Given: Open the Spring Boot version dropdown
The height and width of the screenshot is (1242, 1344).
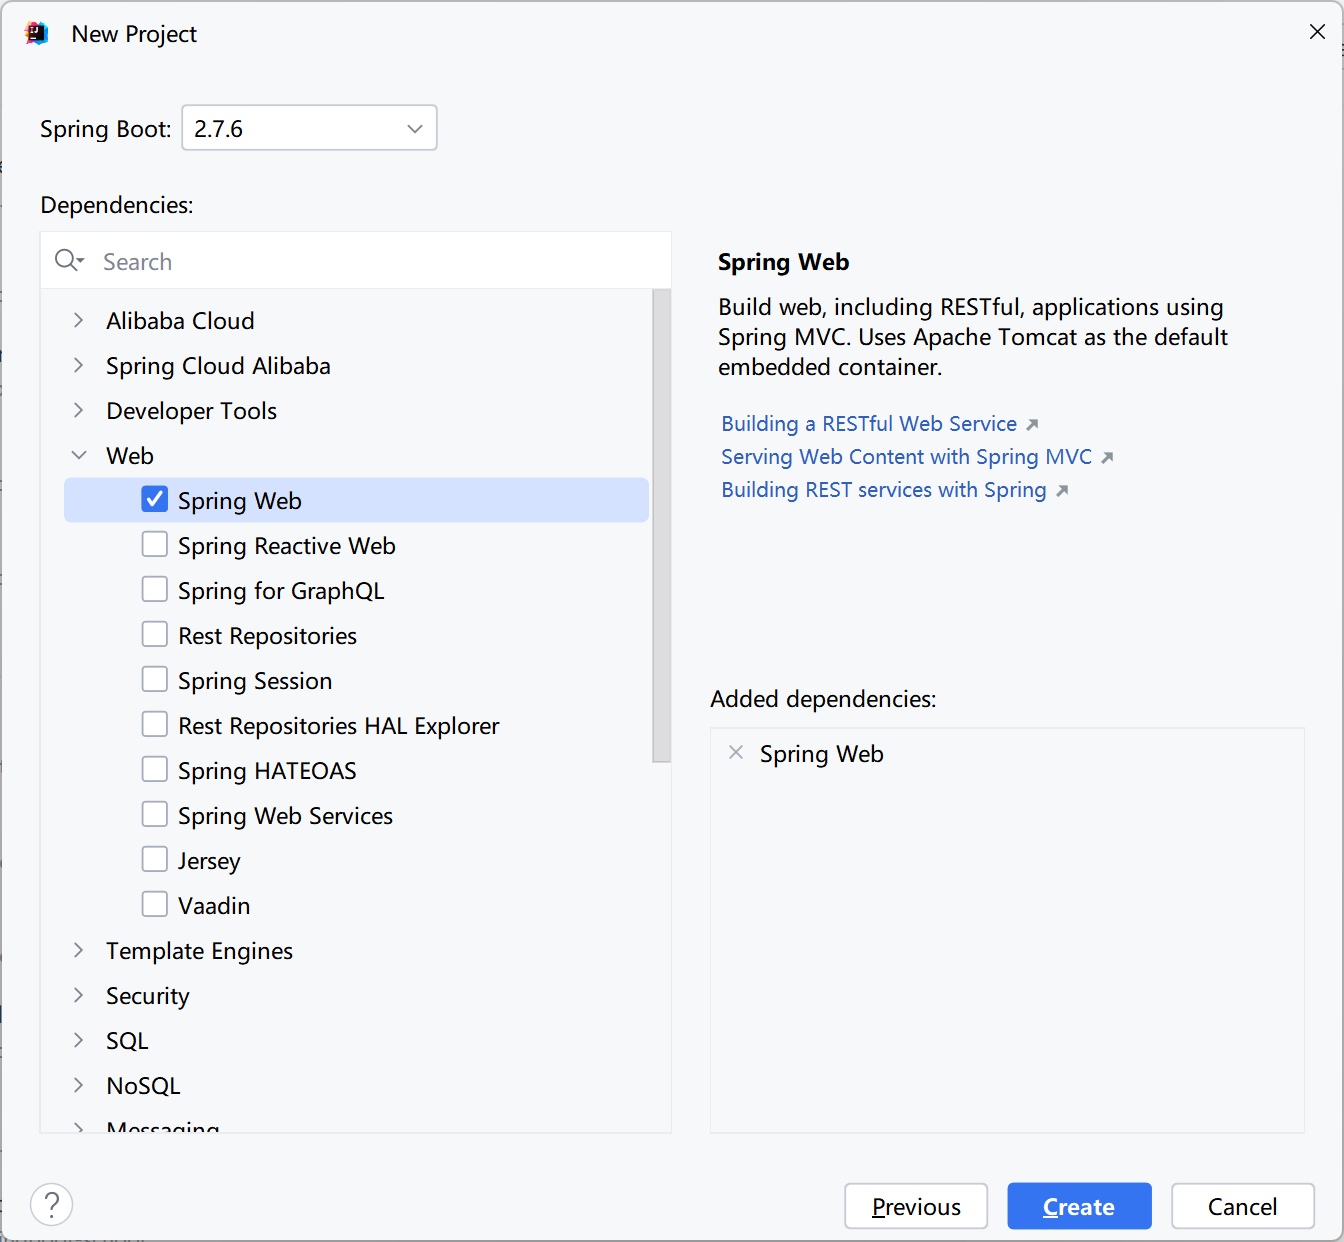Looking at the screenshot, I should tap(309, 128).
